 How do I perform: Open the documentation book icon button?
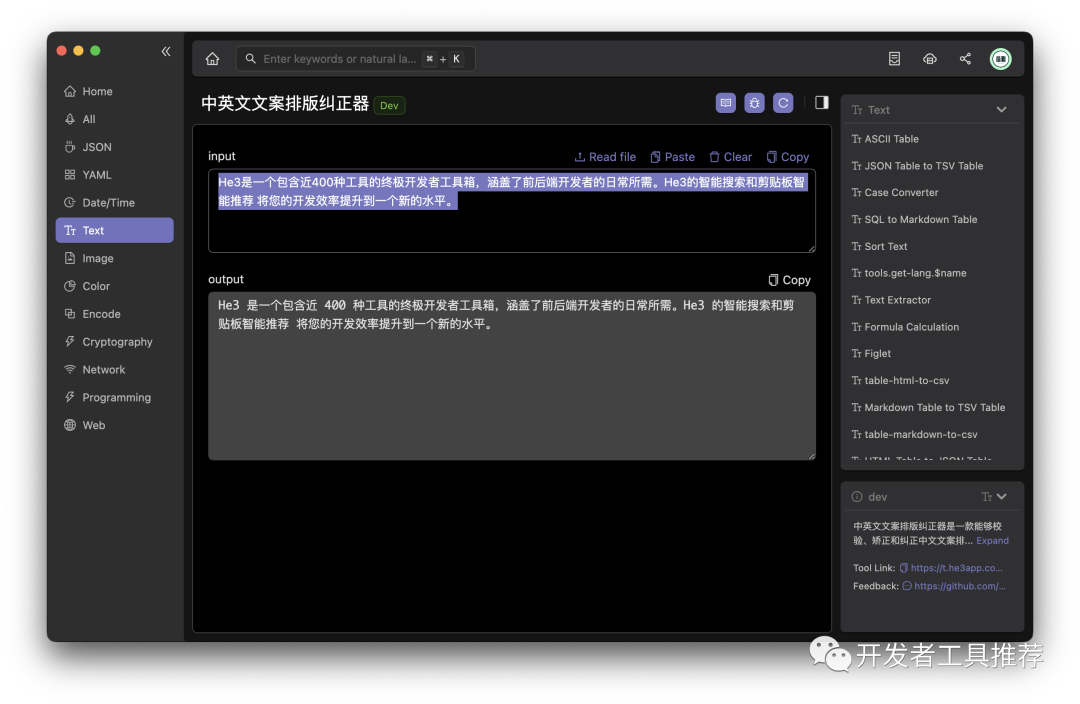(726, 103)
